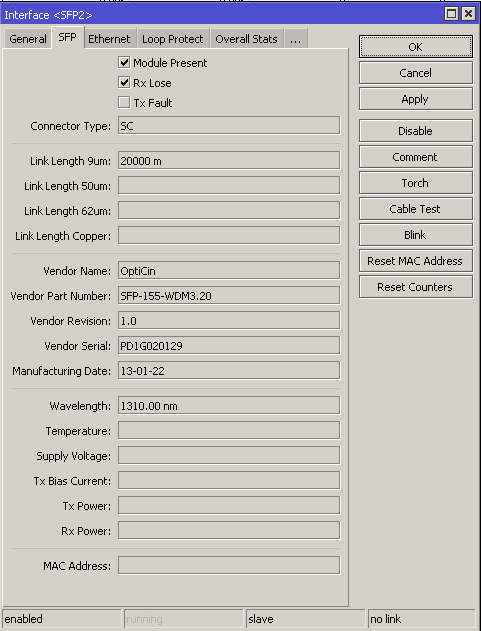Screen dimensions: 481x631
Task: Apply the interface settings
Action: tap(416, 99)
